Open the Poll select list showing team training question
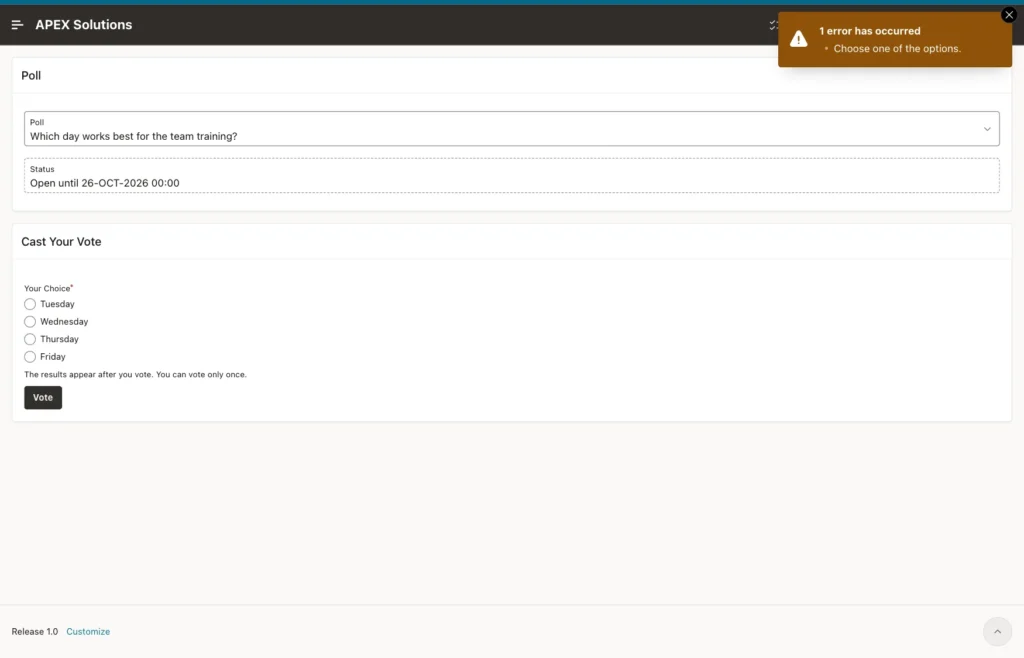The image size is (1024, 658). coord(511,129)
